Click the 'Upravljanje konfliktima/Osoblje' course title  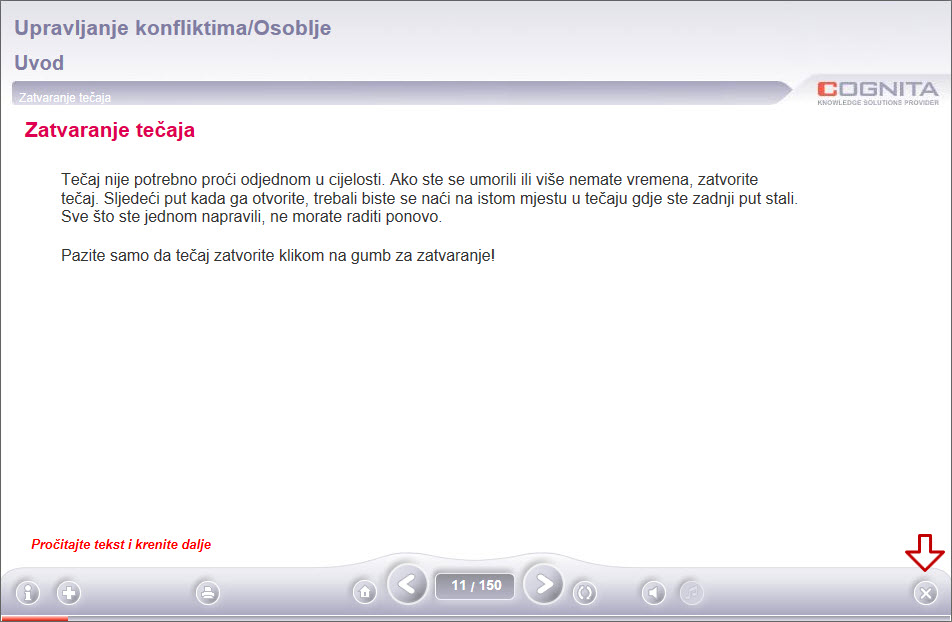click(173, 28)
